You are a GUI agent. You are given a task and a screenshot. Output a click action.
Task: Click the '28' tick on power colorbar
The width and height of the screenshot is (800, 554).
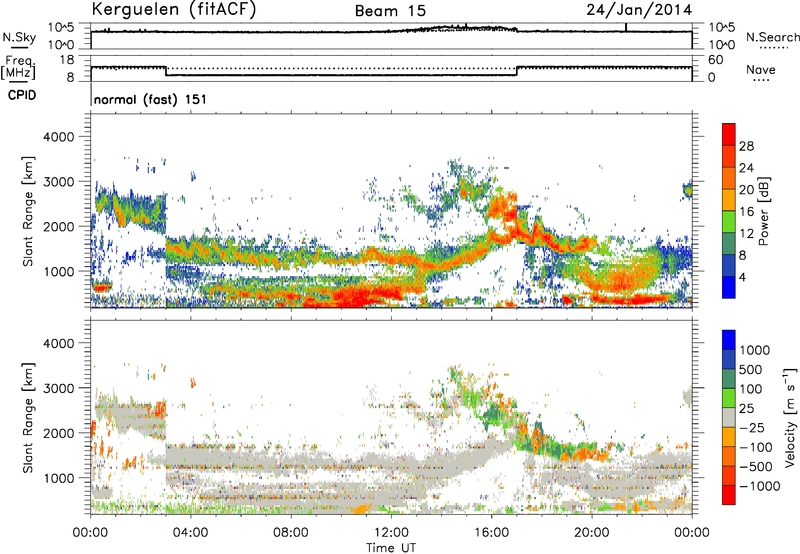point(746,146)
